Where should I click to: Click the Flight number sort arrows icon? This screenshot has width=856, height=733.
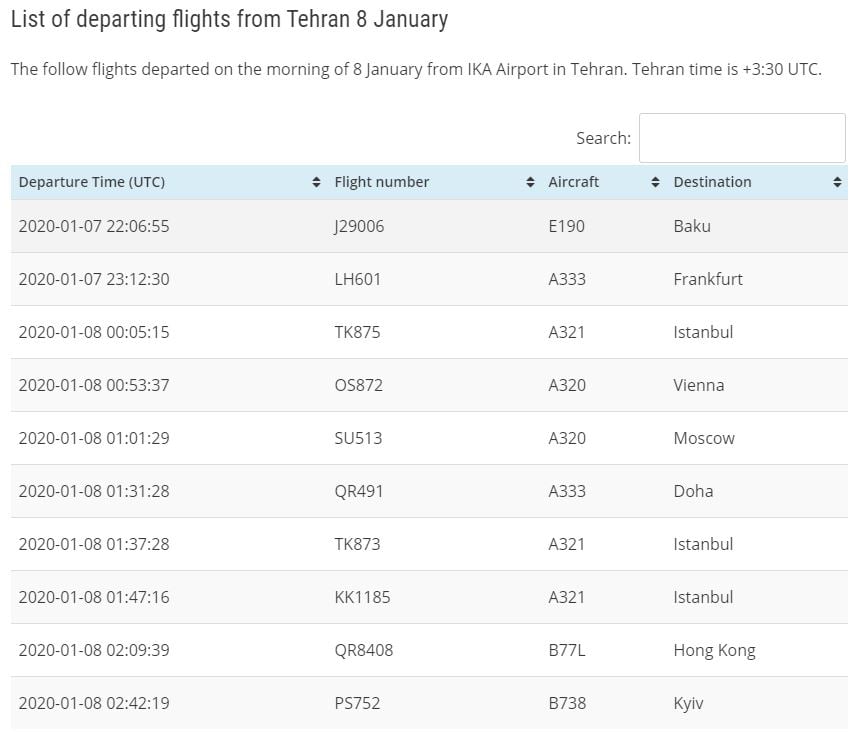tap(530, 182)
